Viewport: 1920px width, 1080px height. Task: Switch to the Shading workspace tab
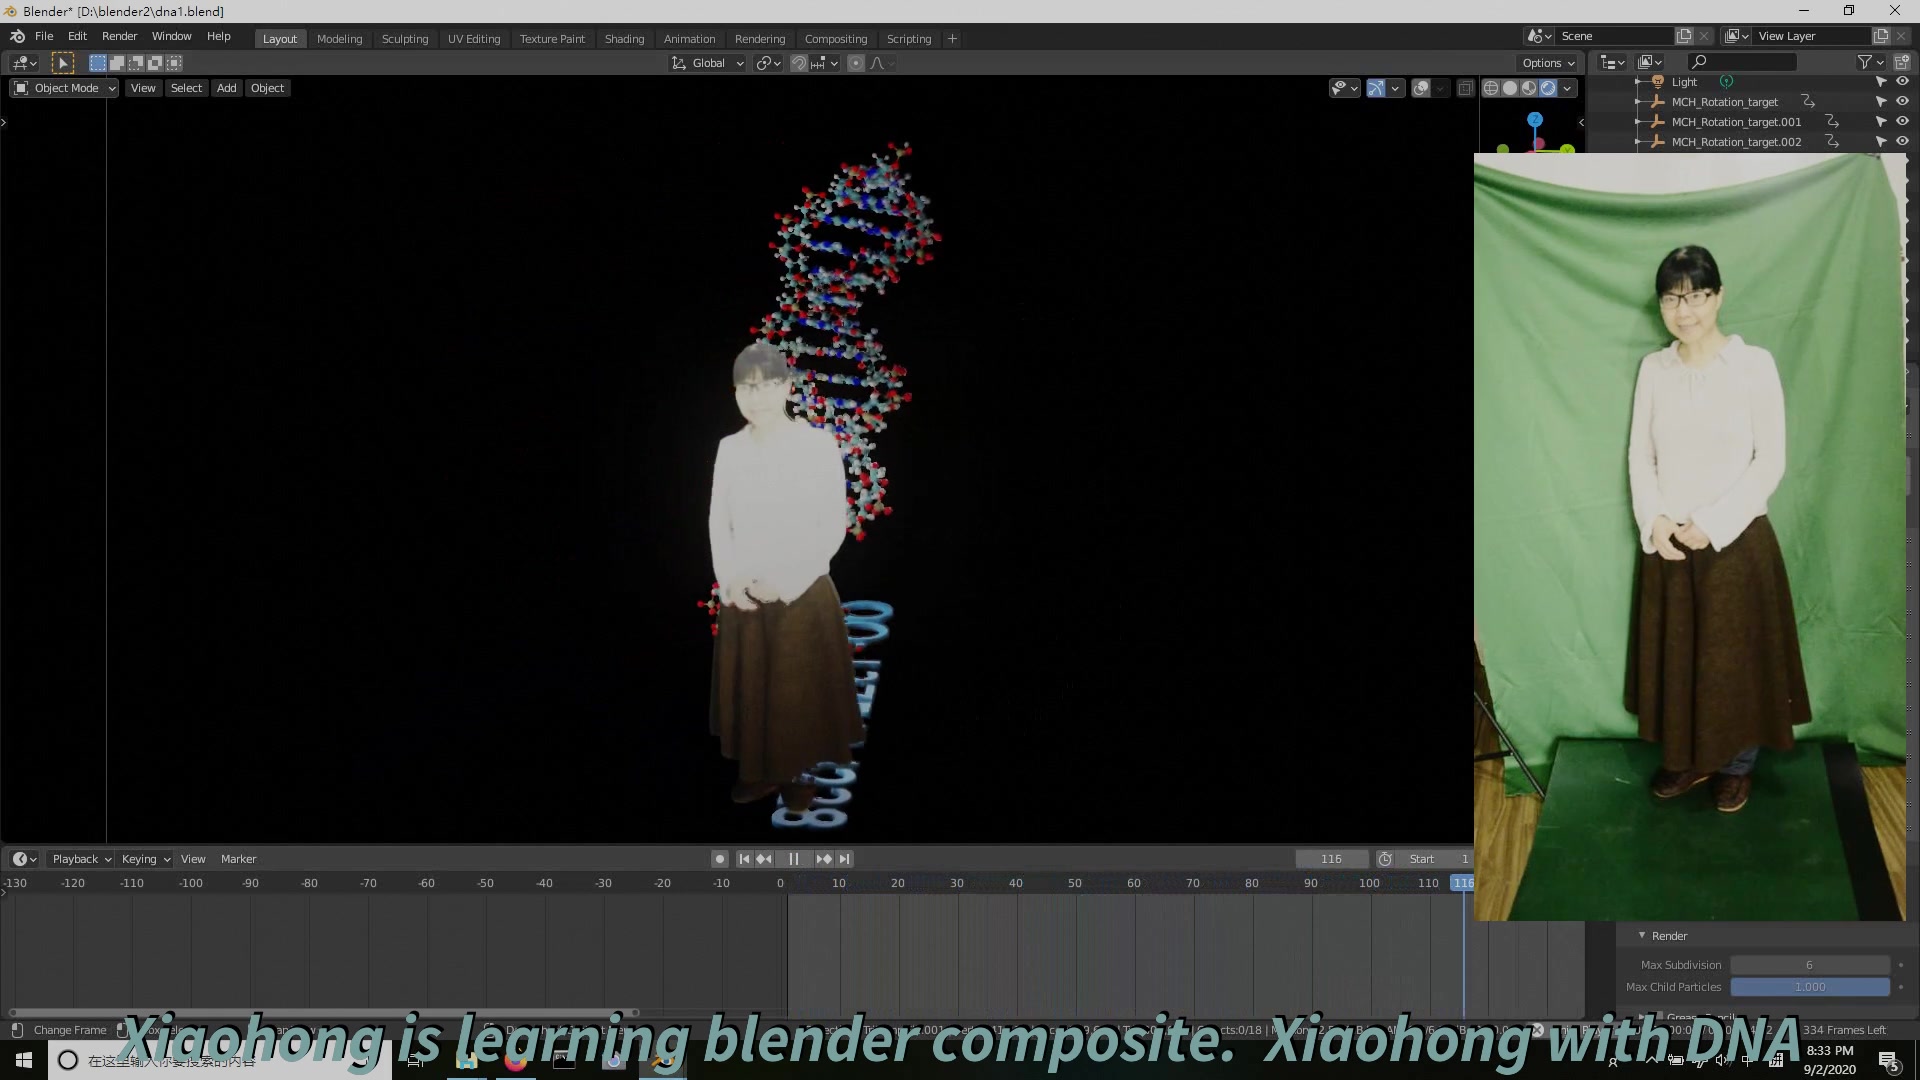pyautogui.click(x=624, y=39)
